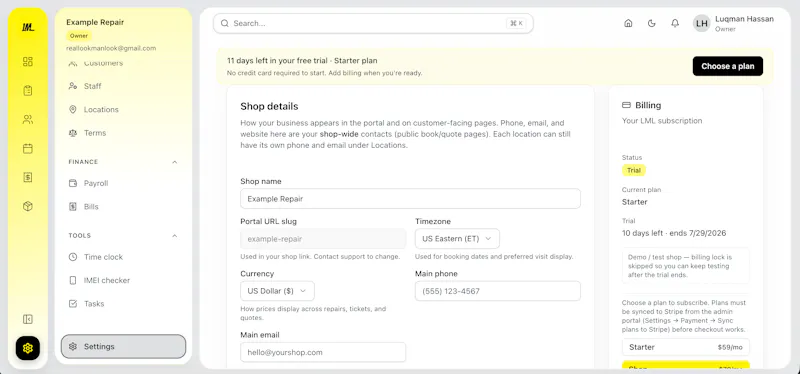Click the Shop name input field
800x374 pixels.
pyautogui.click(x=410, y=198)
